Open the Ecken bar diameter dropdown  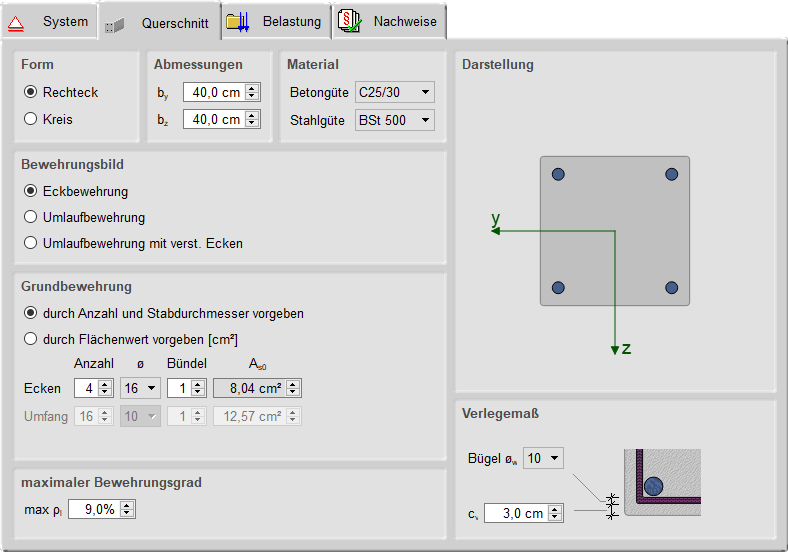pyautogui.click(x=152, y=388)
